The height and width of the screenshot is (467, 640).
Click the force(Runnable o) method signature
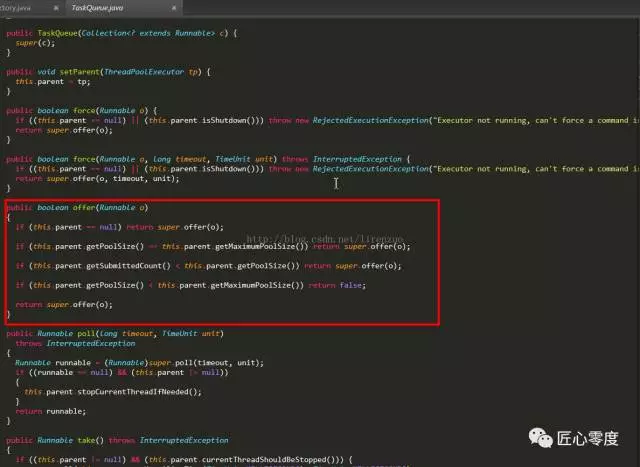[x=82, y=111]
